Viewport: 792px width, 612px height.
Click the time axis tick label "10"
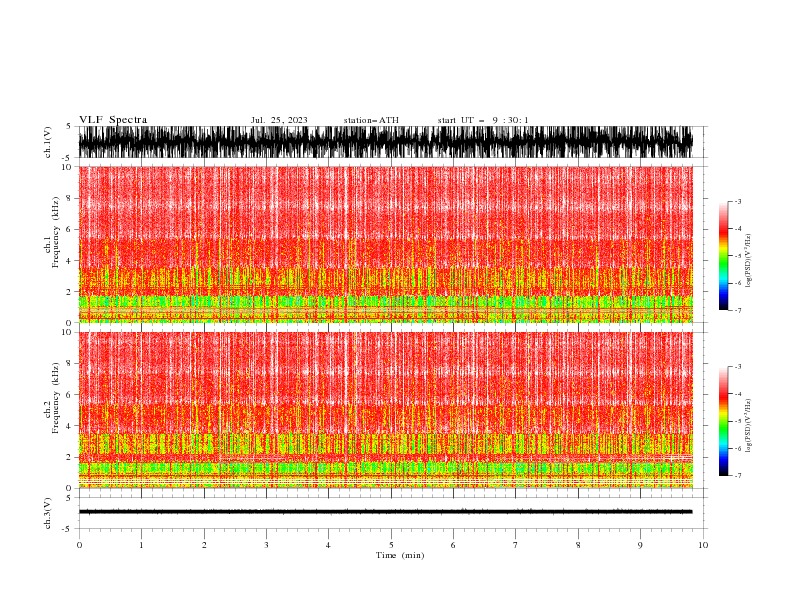point(703,545)
